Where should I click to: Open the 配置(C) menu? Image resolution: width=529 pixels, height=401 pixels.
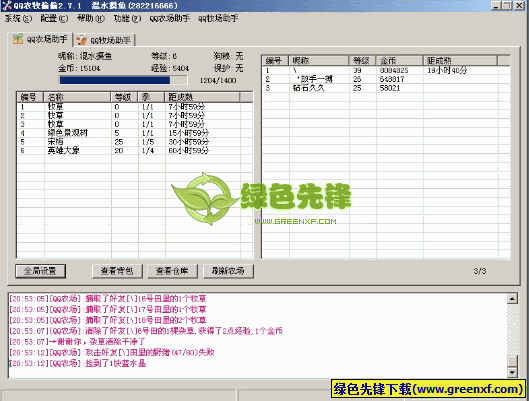[54, 18]
